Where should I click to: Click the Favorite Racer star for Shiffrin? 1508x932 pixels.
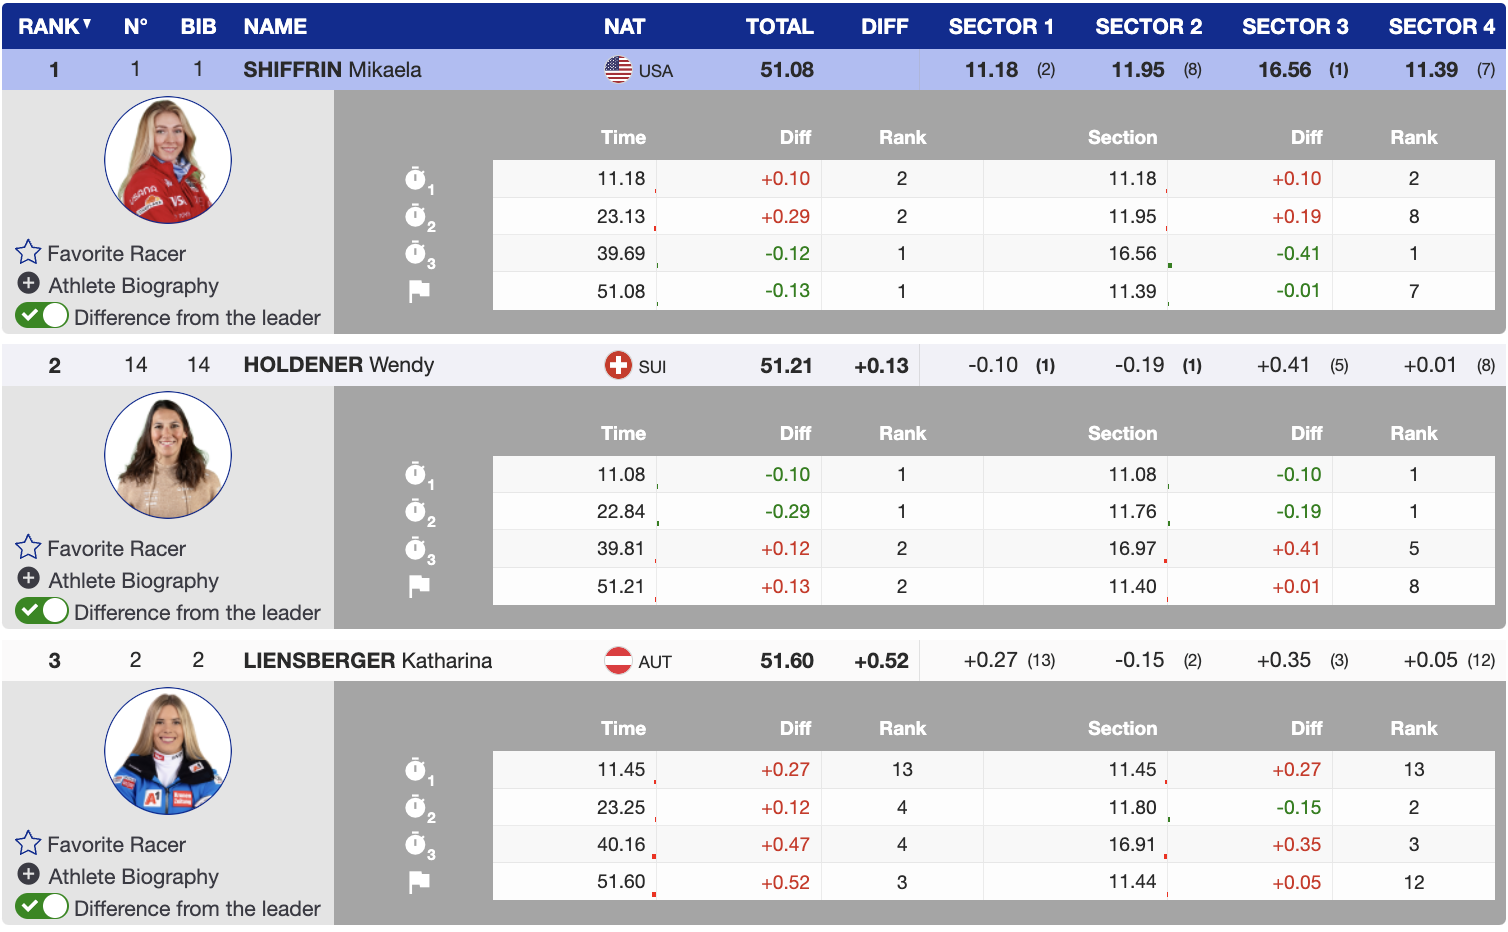(x=28, y=252)
